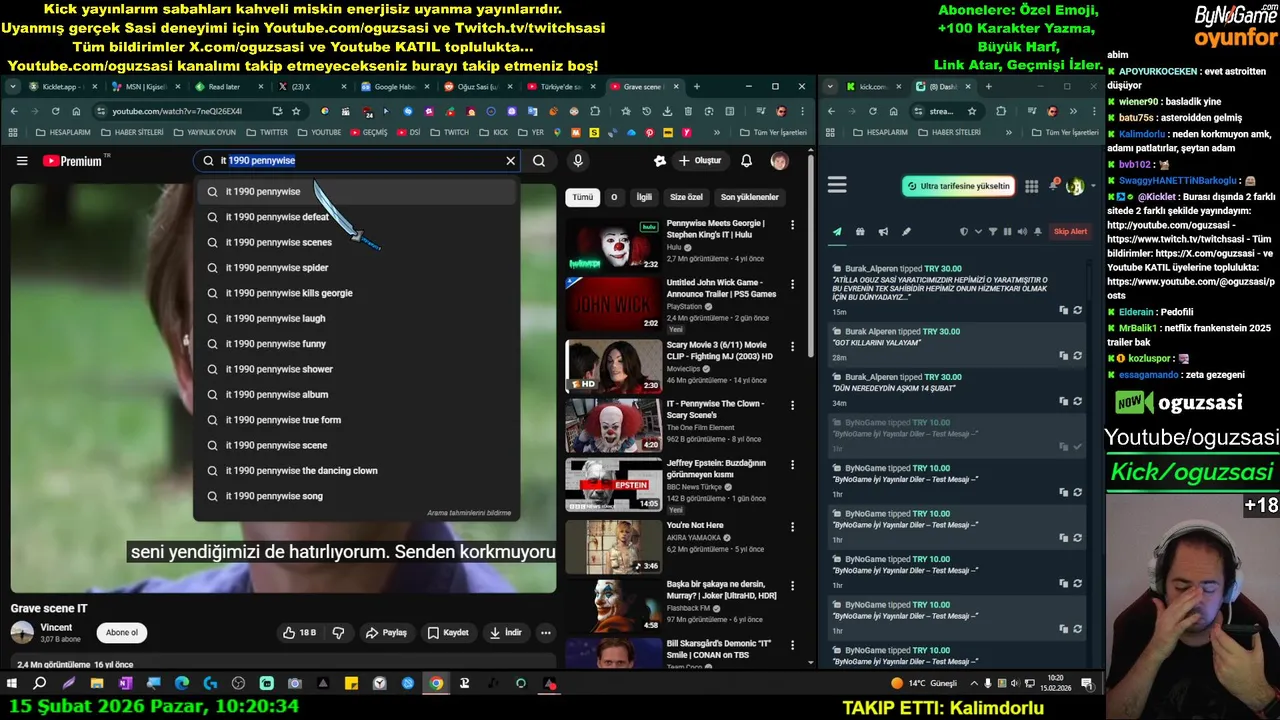Open options menu for Scary Movie 3 clip

[x=792, y=346]
